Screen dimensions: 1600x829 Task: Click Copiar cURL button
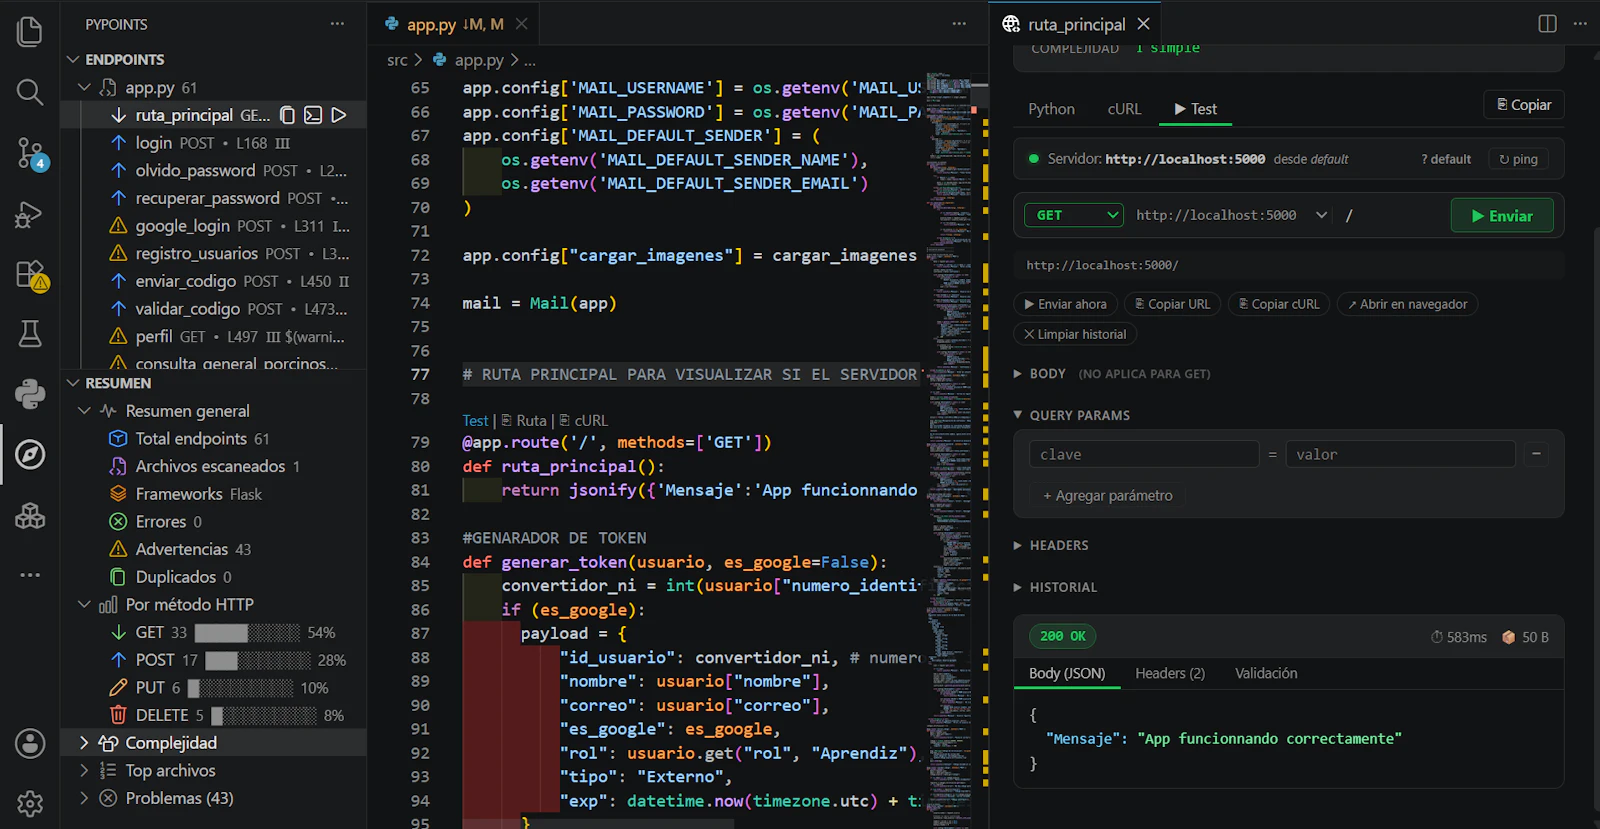[1279, 304]
